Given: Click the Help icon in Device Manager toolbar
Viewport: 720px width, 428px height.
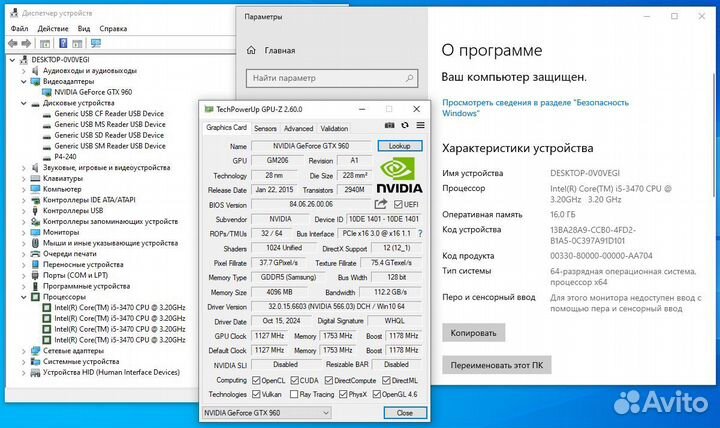Looking at the screenshot, I should [63, 43].
